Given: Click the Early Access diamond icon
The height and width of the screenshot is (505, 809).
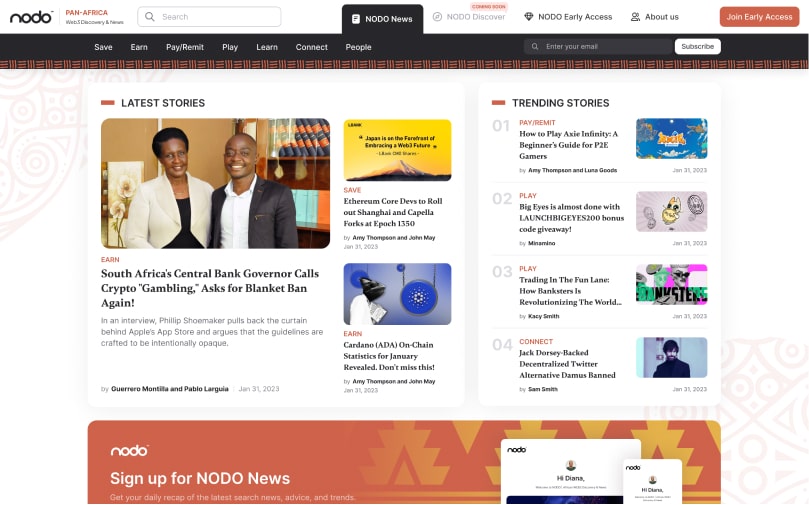Looking at the screenshot, I should [529, 17].
